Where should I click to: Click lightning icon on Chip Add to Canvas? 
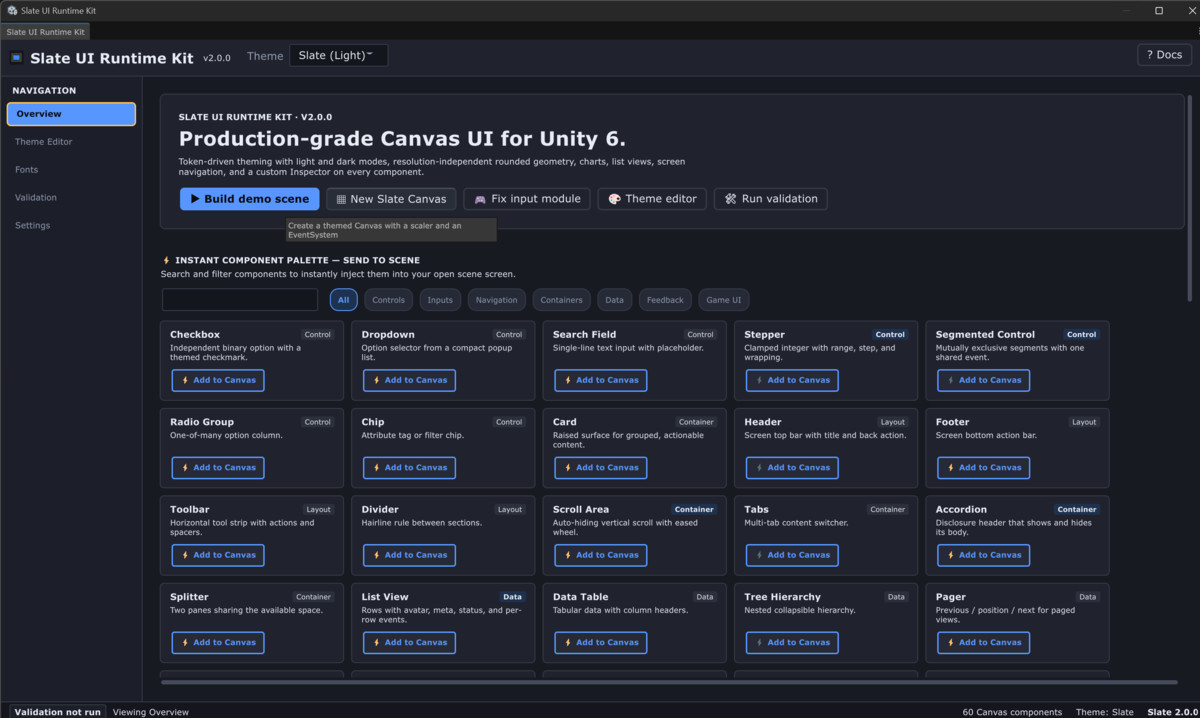pos(376,468)
